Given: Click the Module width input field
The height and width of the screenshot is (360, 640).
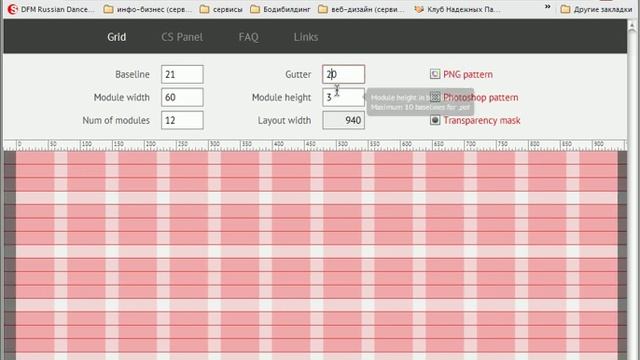Looking at the screenshot, I should click(x=182, y=98).
